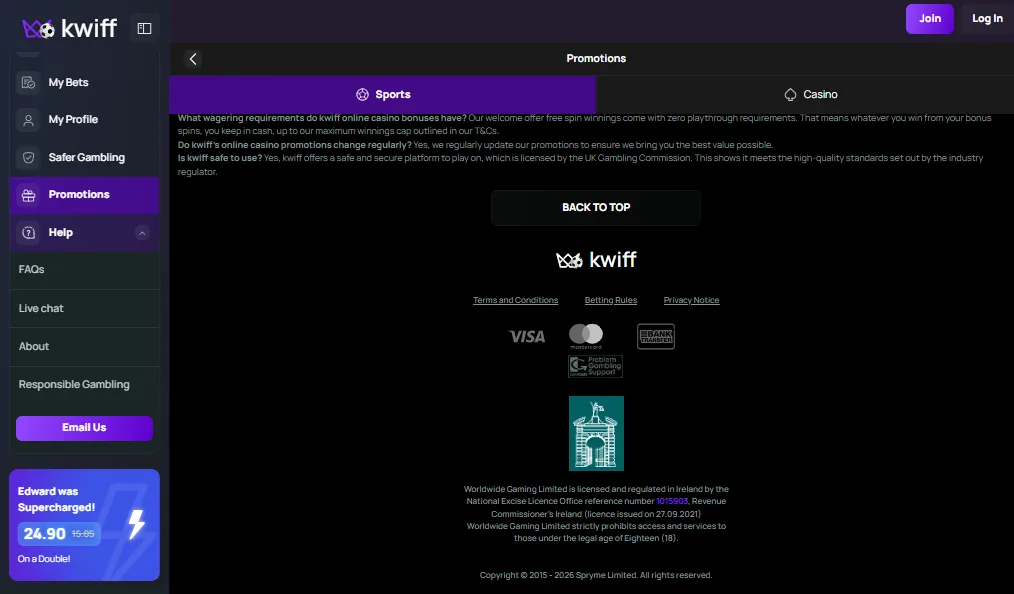The width and height of the screenshot is (1014, 594).
Task: Click the BACK TO TOP button
Action: (x=596, y=207)
